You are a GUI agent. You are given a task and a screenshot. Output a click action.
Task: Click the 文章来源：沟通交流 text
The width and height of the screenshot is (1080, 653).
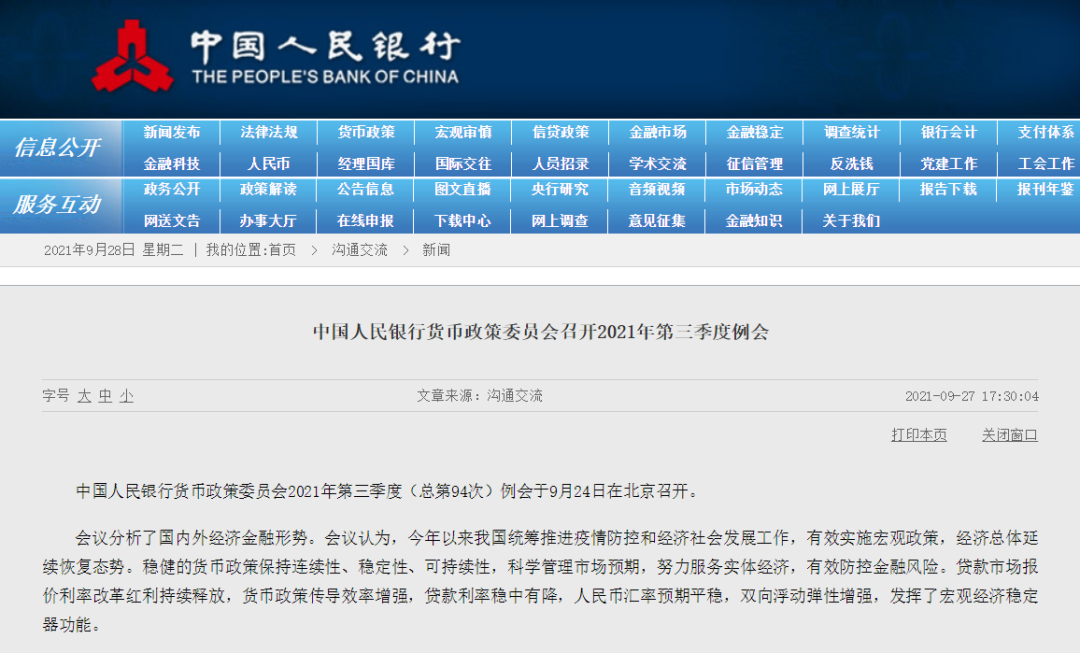(479, 396)
